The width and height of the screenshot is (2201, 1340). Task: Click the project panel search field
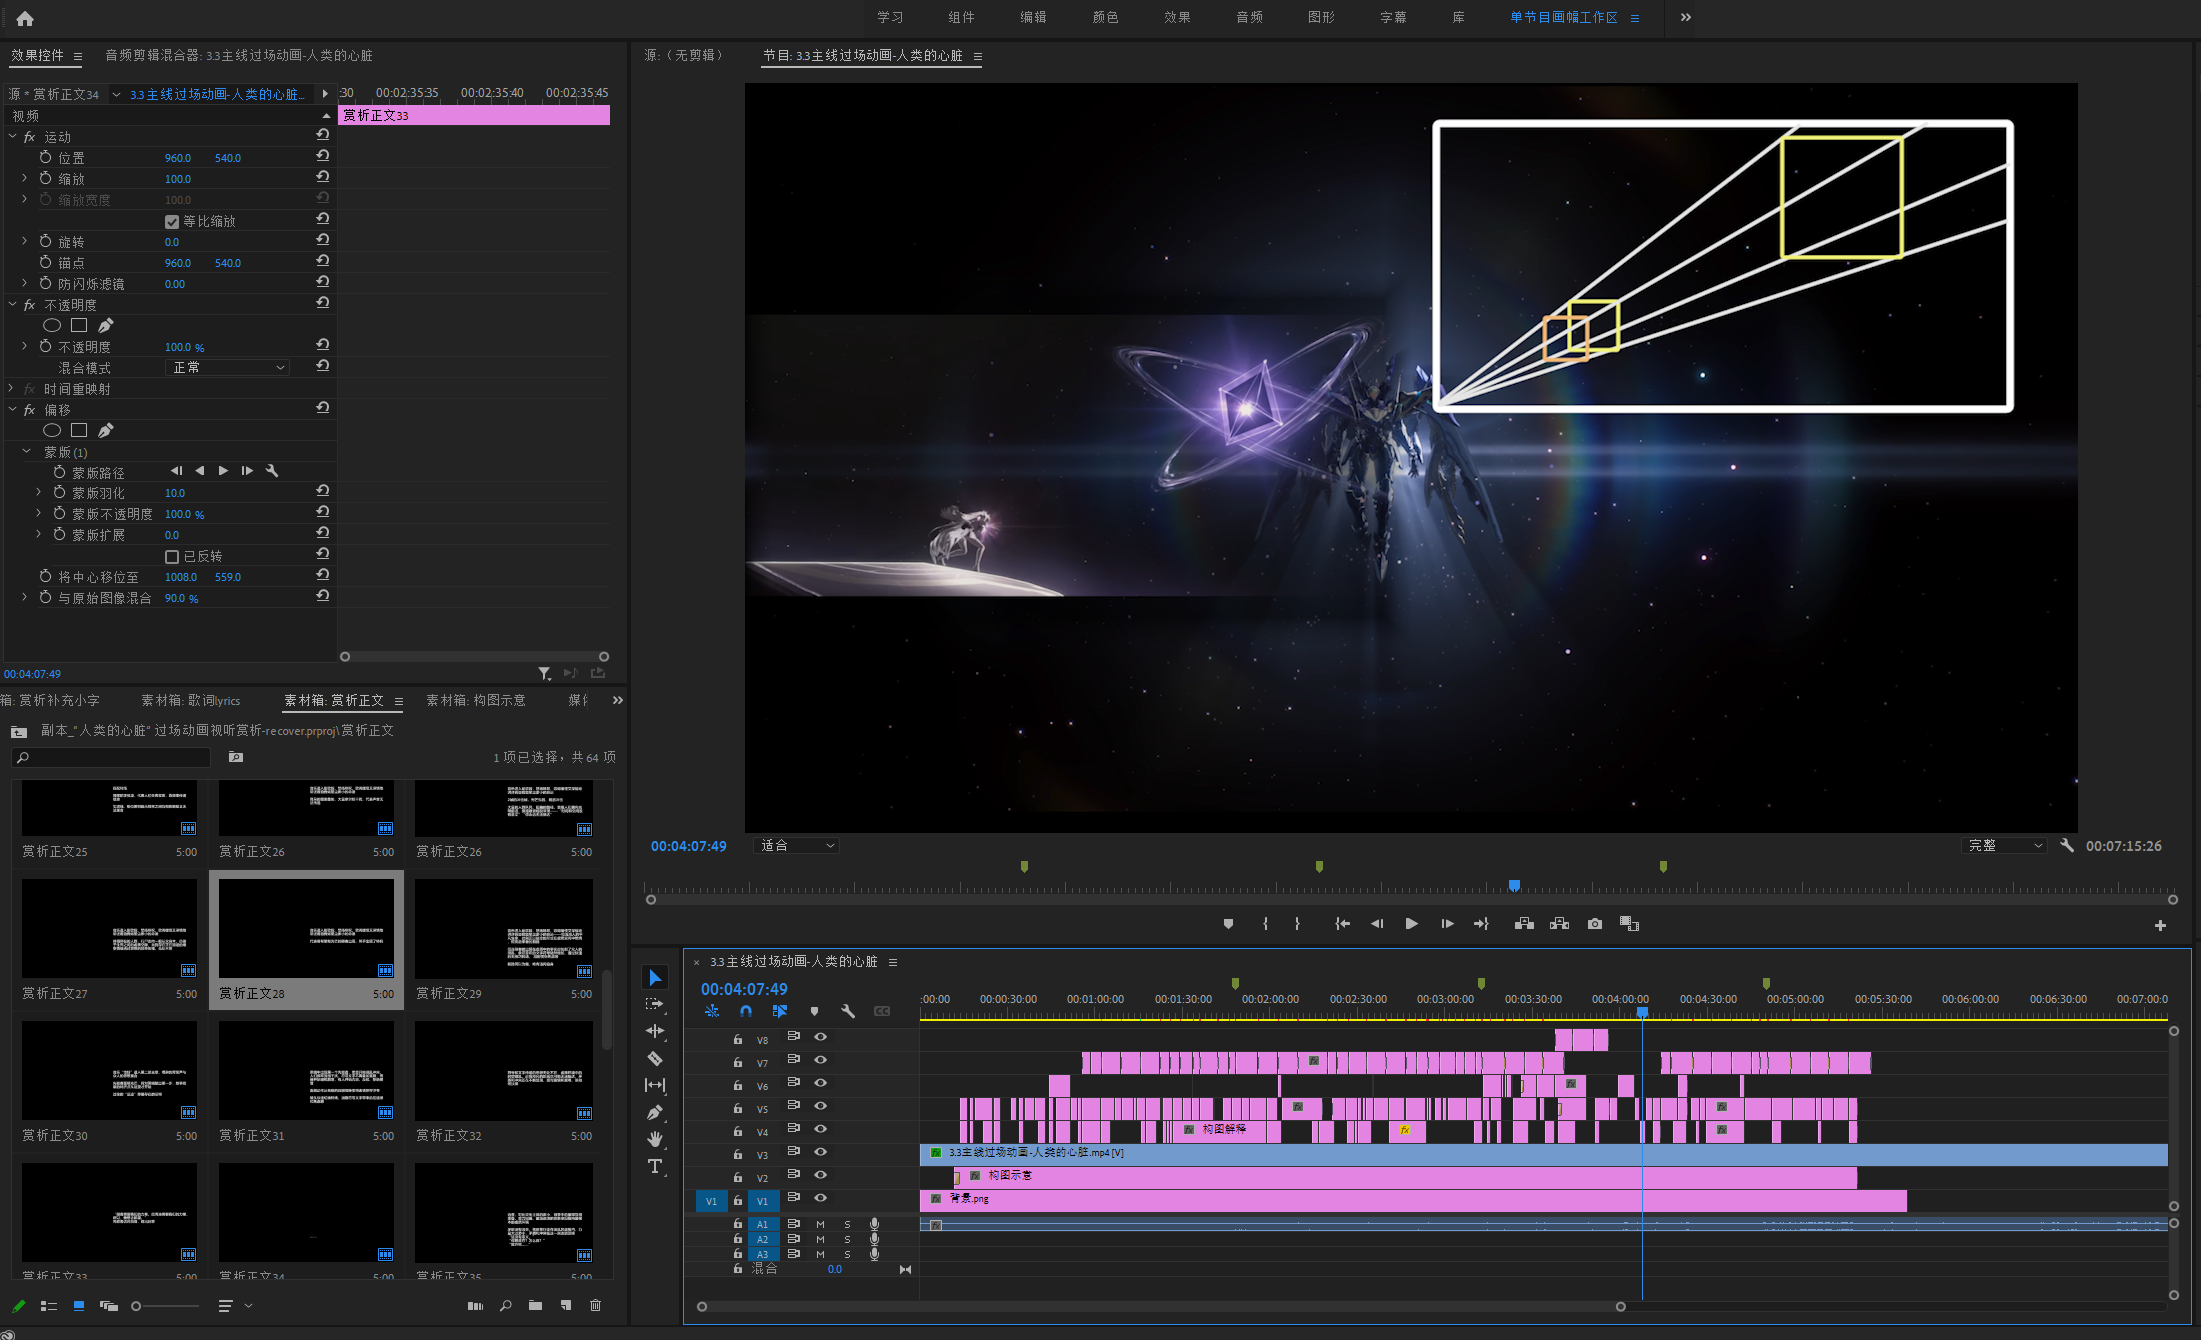pos(112,757)
